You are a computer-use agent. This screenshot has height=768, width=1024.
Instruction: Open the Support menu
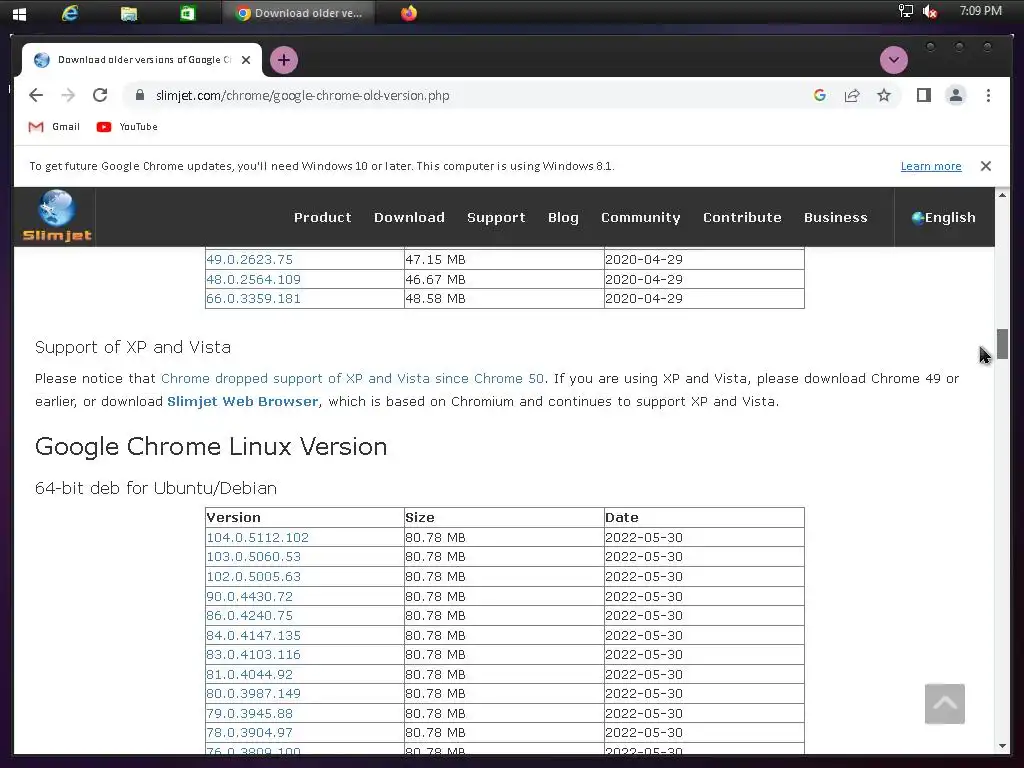(496, 217)
